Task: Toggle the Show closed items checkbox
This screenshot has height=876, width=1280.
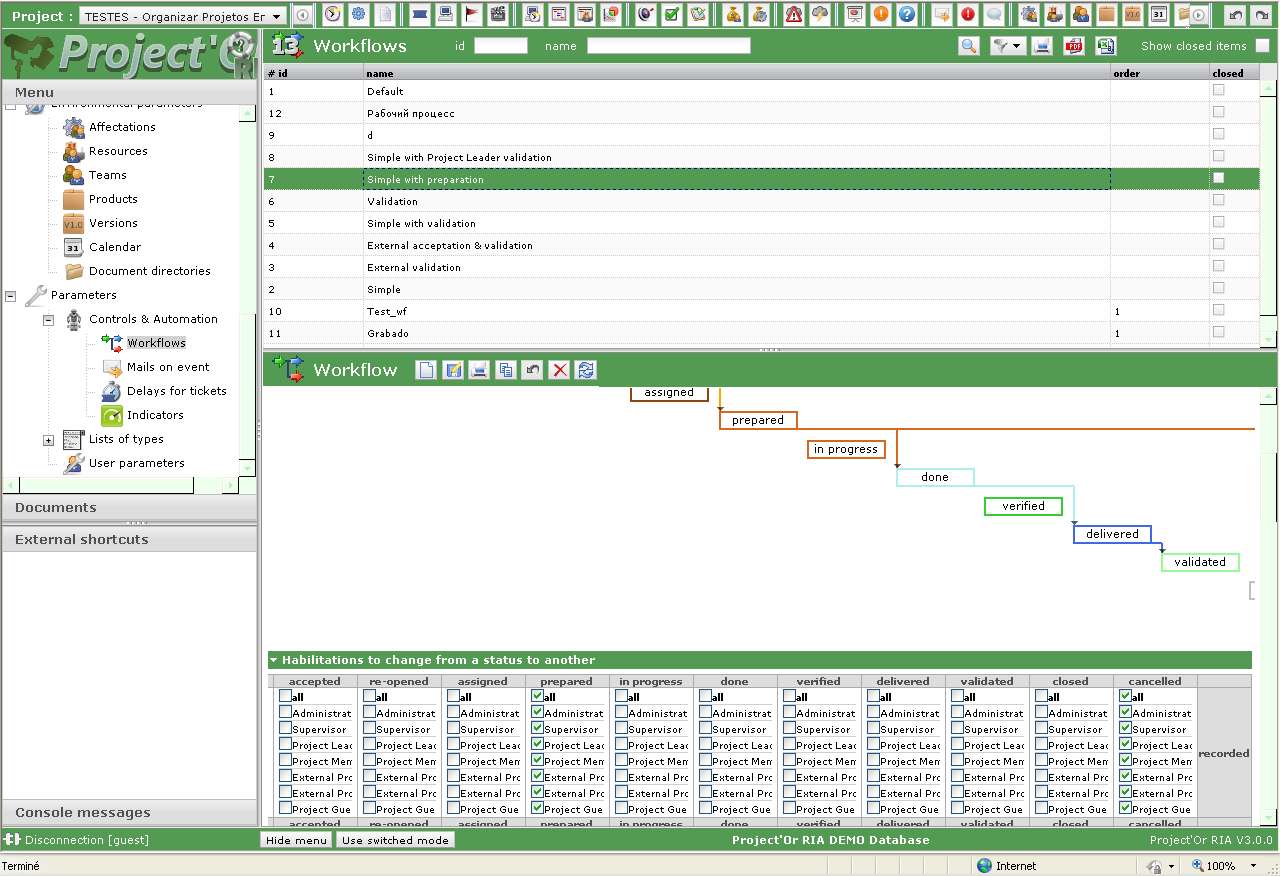Action: pyautogui.click(x=1262, y=46)
